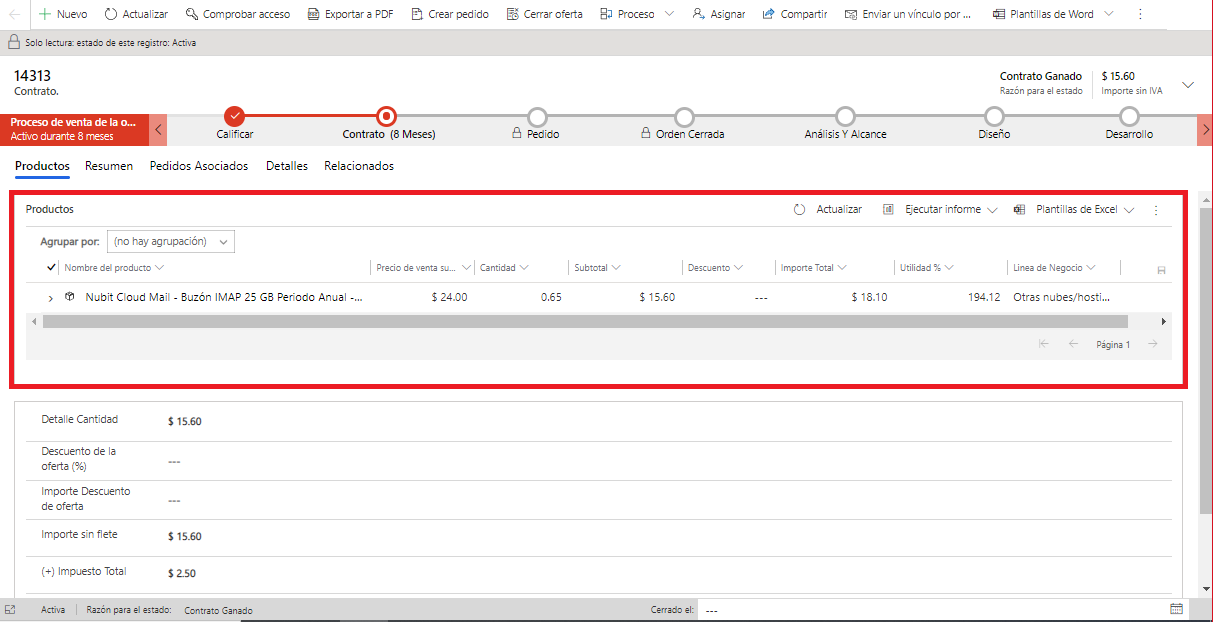Expand the Nubit Cloud Mail product row
Screen dimensions: 1213x622
point(50,298)
